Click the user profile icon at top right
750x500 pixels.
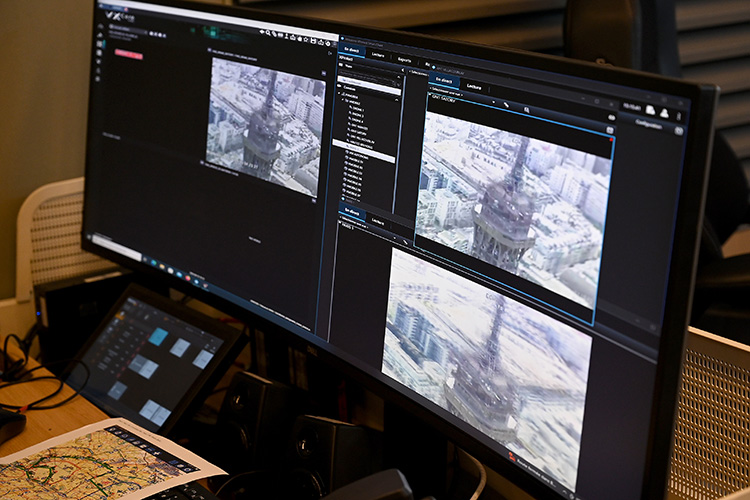(664, 113)
